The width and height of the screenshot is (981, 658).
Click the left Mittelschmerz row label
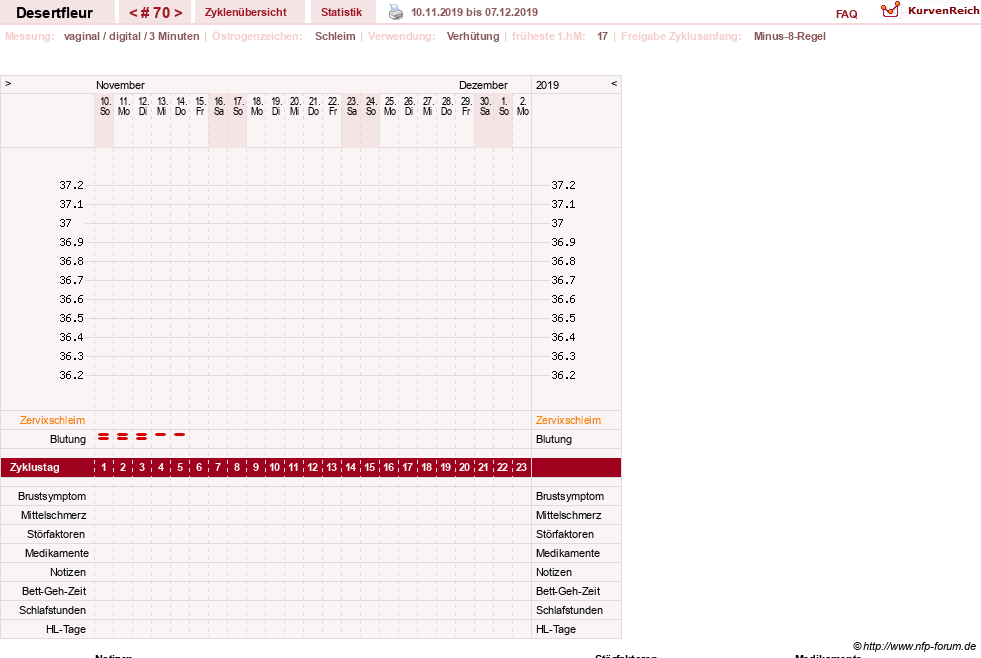coord(53,515)
